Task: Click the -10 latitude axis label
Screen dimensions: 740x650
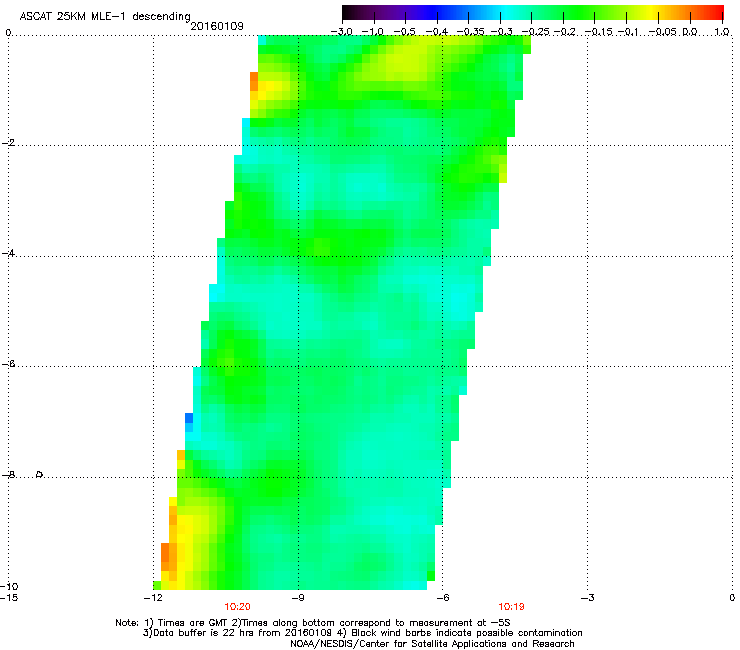Action: [9, 586]
